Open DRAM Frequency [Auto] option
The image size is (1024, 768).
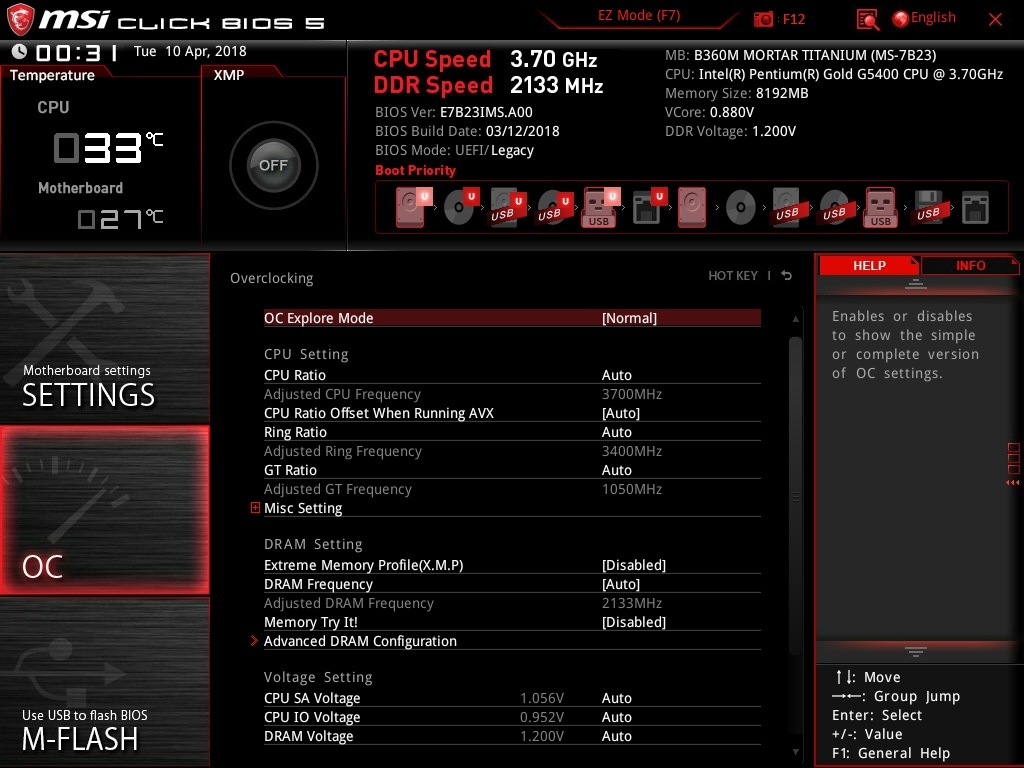click(x=512, y=584)
